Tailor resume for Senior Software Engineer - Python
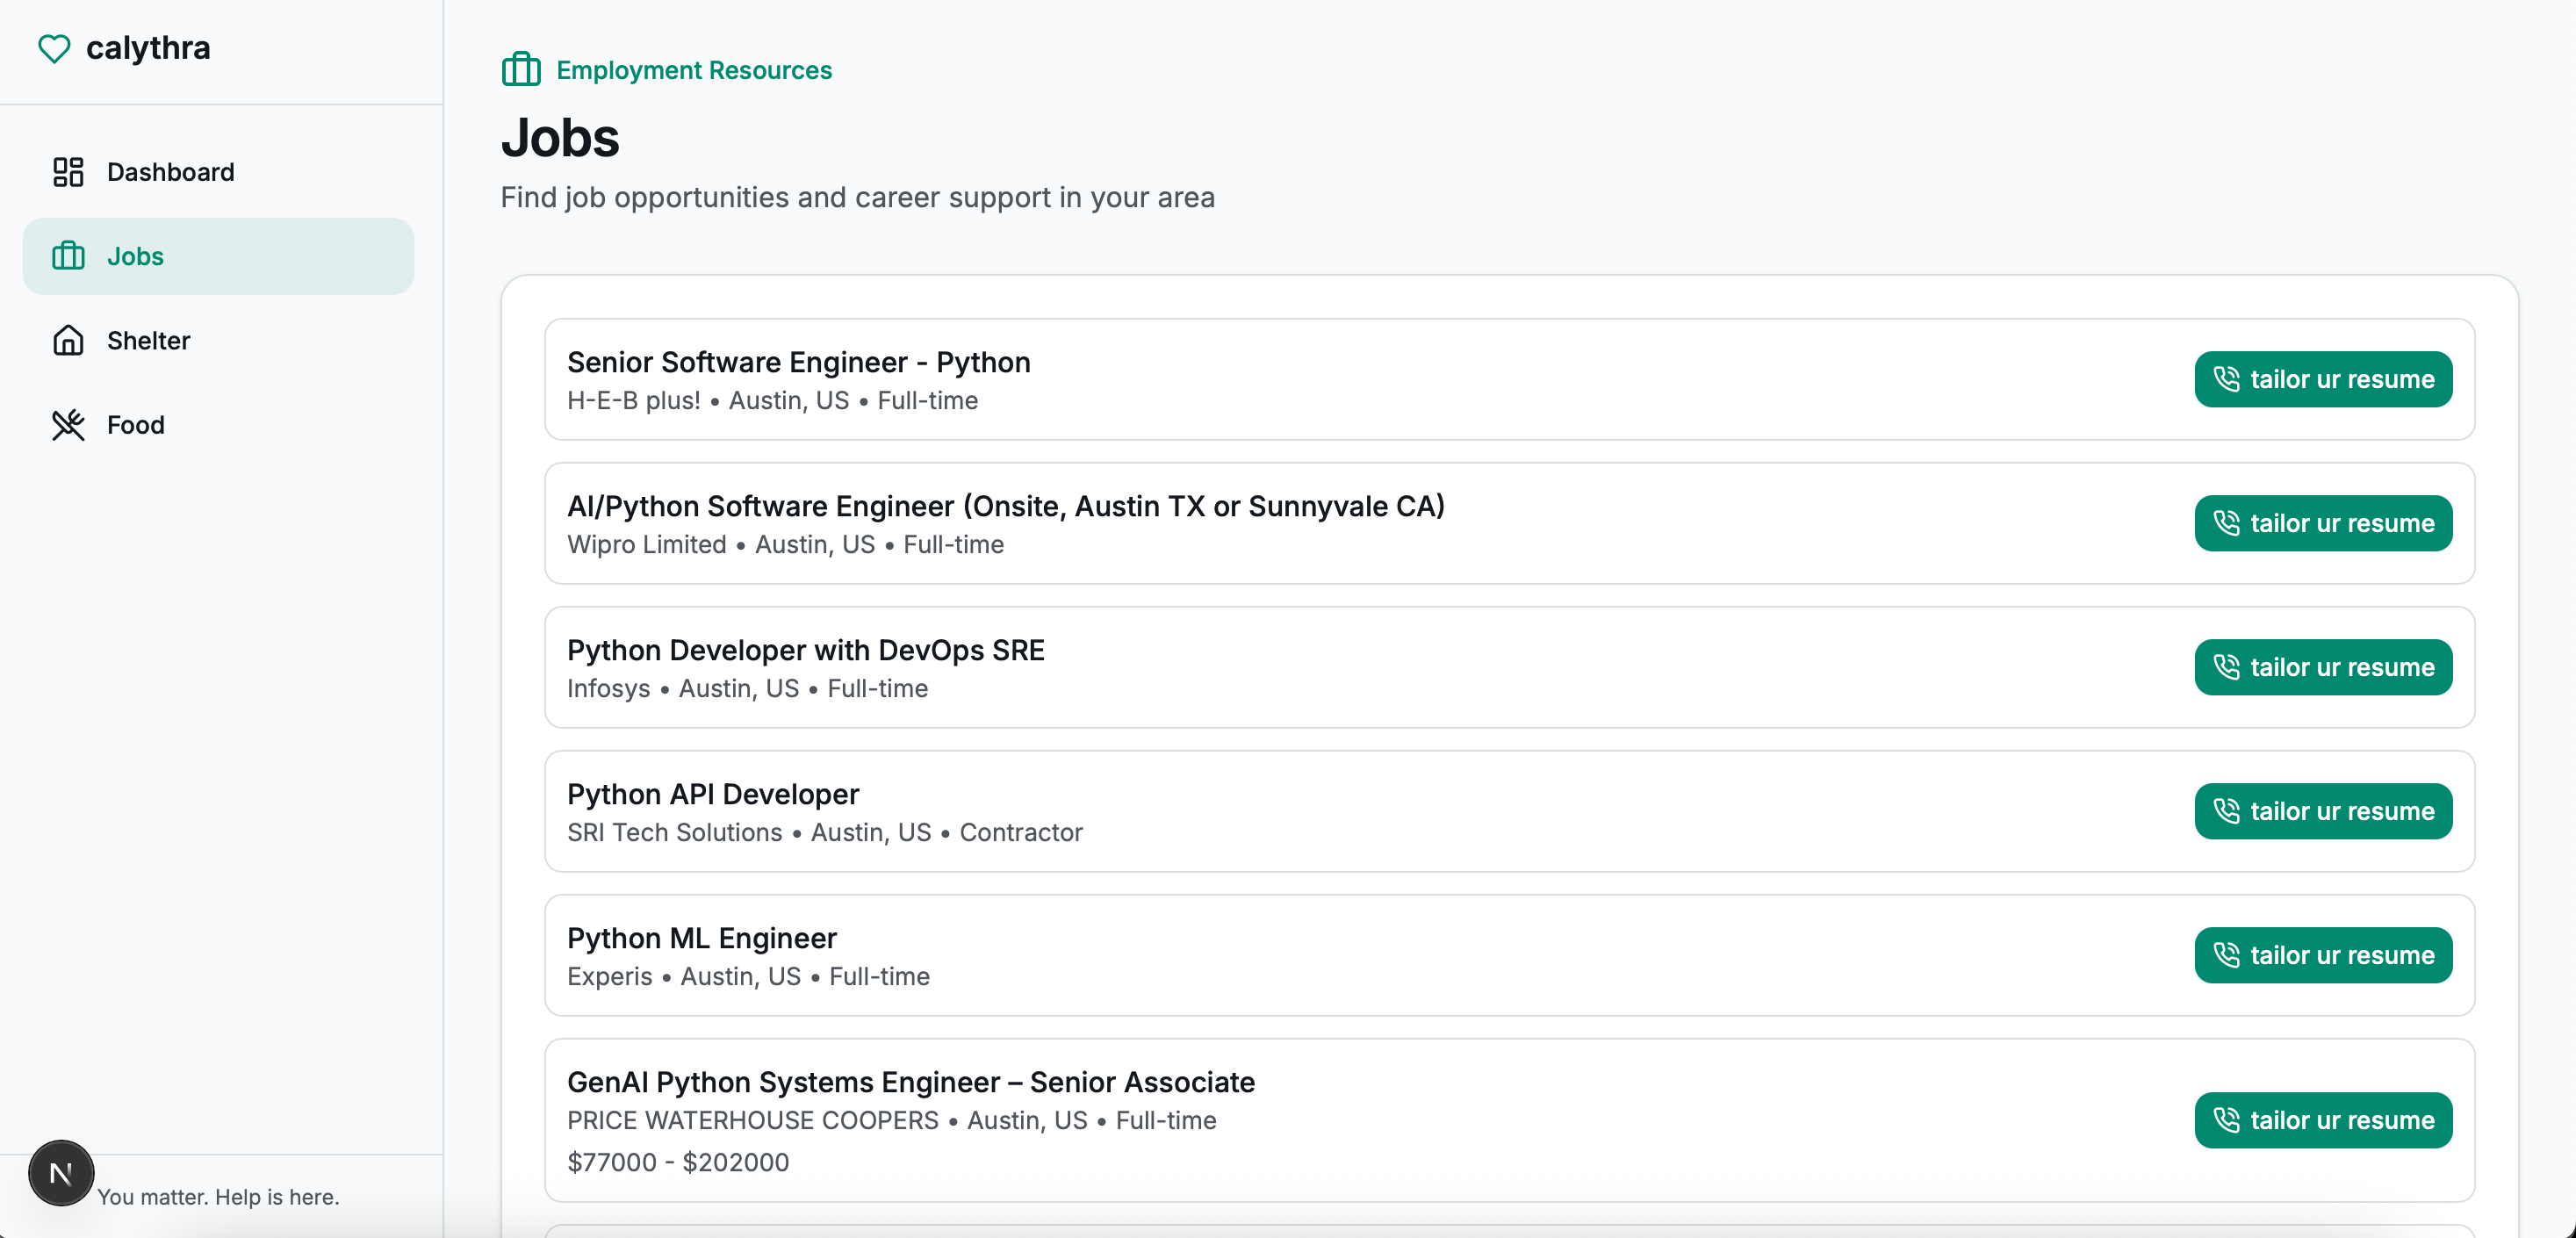 click(2322, 379)
